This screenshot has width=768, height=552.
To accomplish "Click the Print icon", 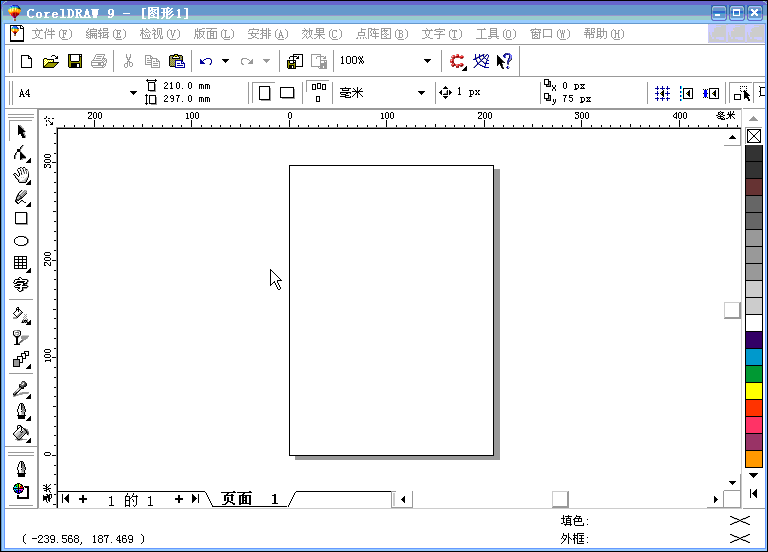I will [x=99, y=61].
